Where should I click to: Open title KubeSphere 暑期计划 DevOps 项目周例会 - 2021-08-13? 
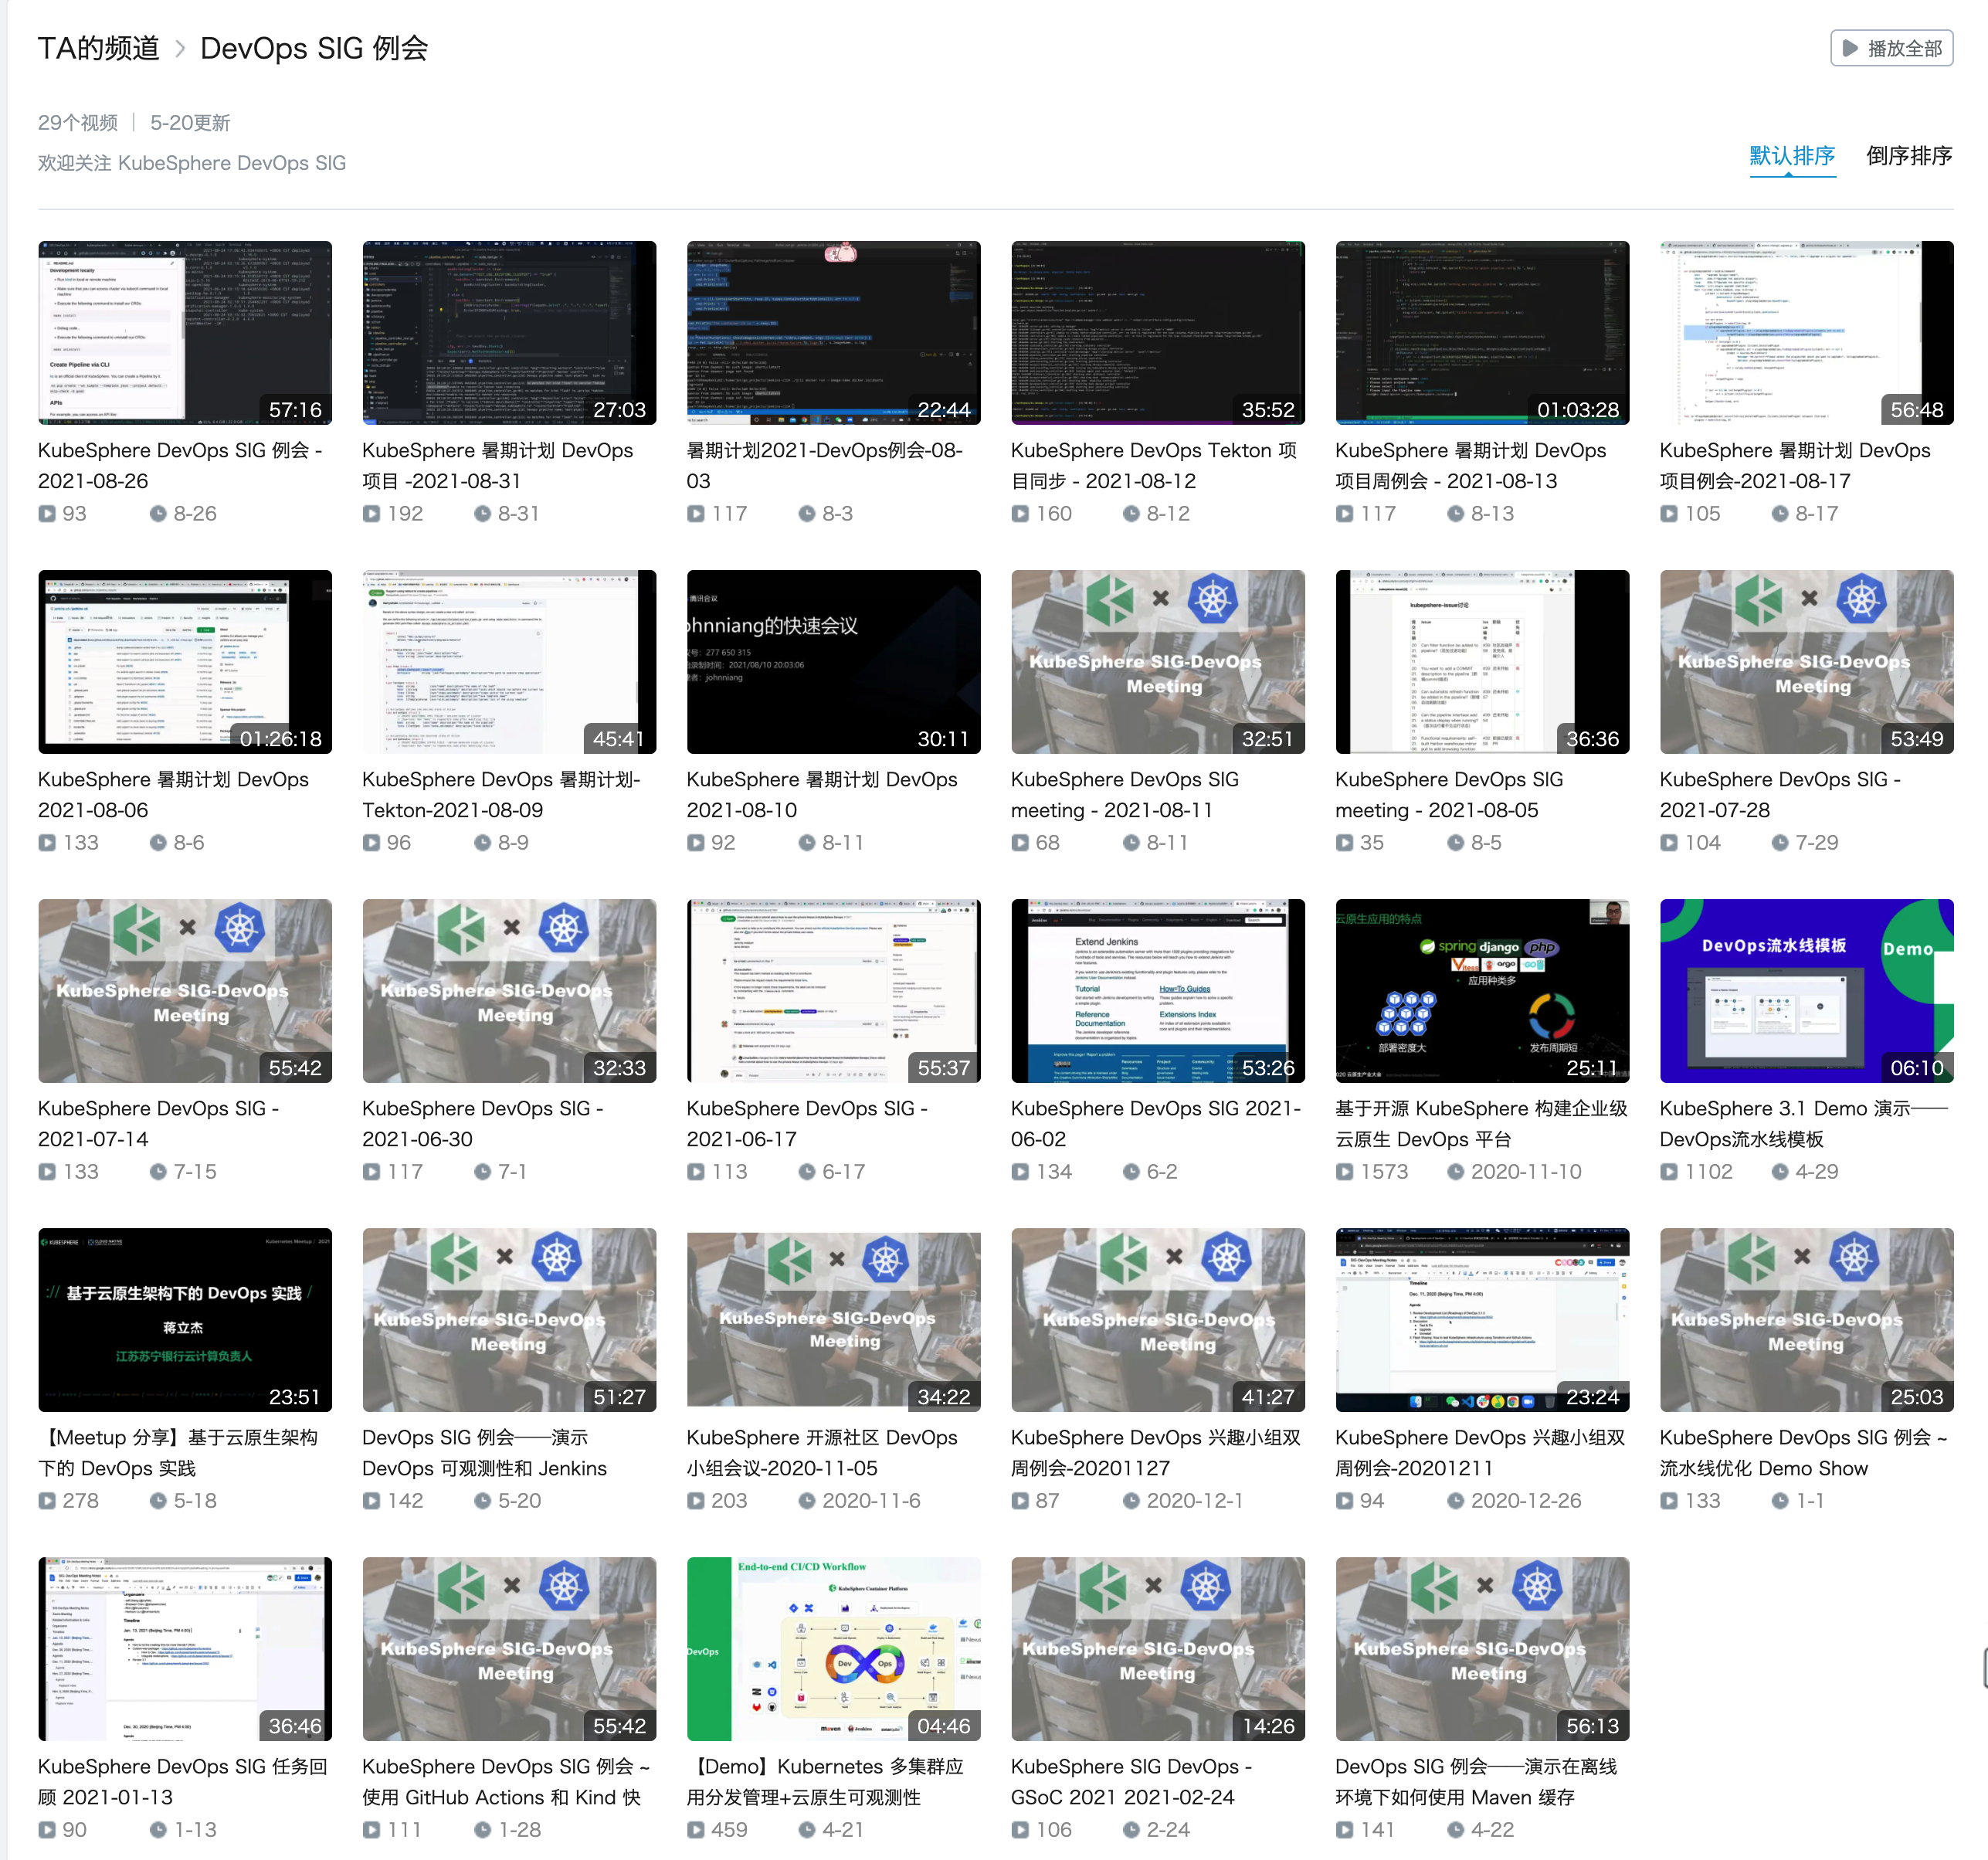(1470, 465)
